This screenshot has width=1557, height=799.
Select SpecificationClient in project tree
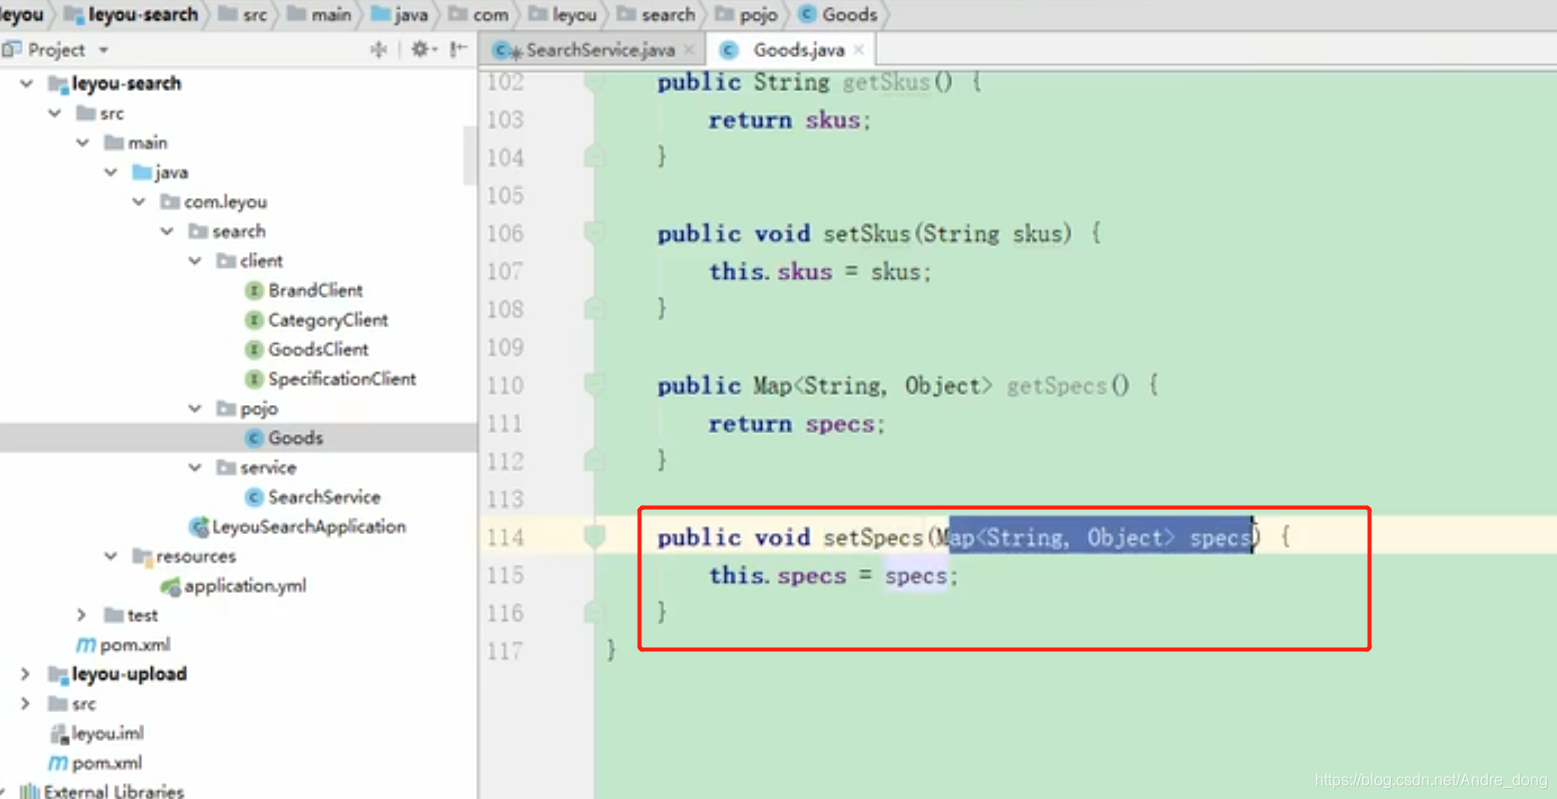pyautogui.click(x=342, y=379)
